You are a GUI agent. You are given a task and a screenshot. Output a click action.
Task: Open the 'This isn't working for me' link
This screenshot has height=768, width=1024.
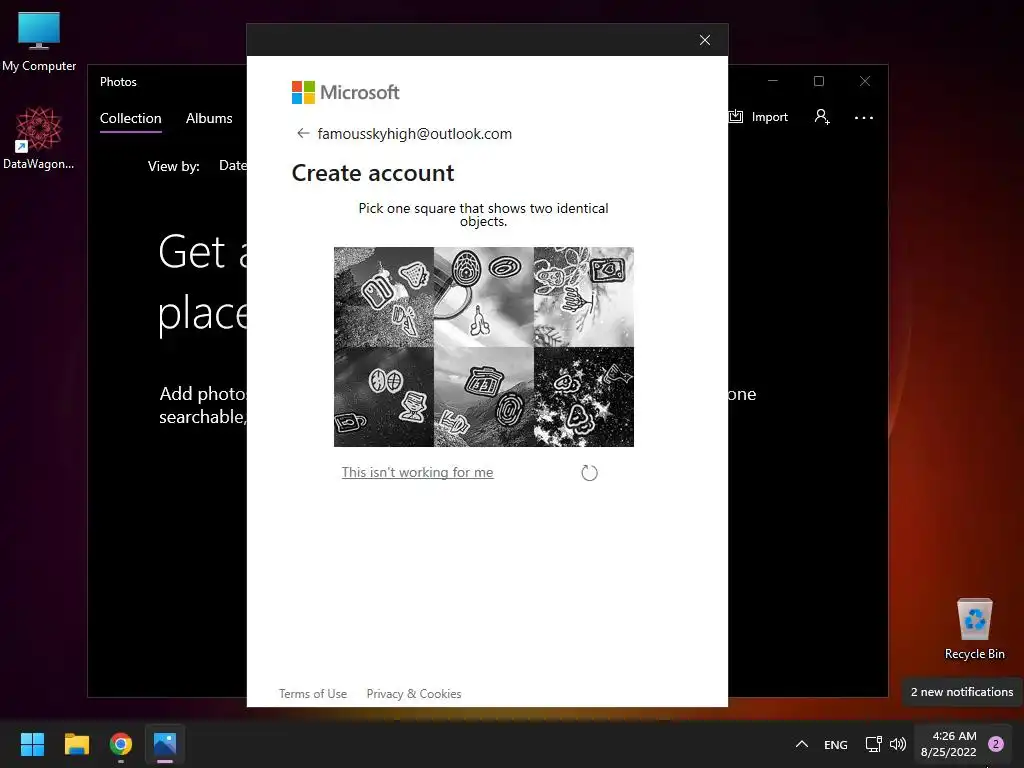point(417,472)
